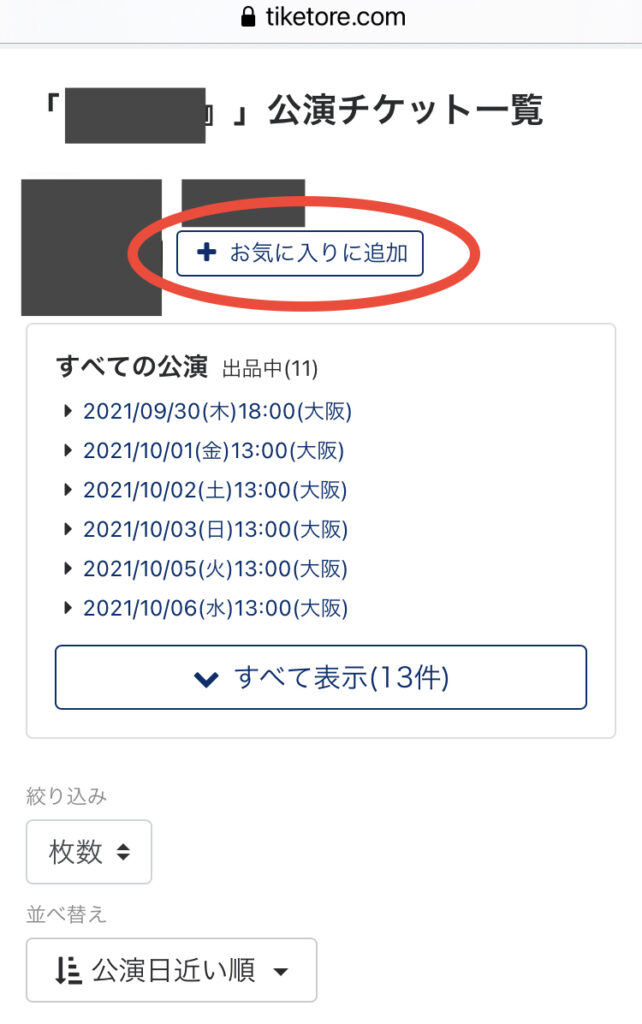Select the 2021/10/03(日)13:00(大阪) performance
The height and width of the screenshot is (1024, 642).
coord(216,529)
